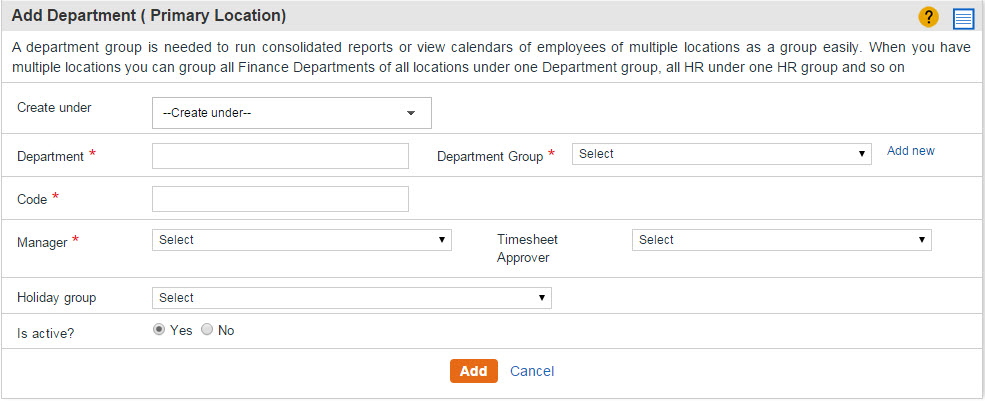This screenshot has height=401, width=985.
Task: Click the orange Add button
Action: [474, 371]
